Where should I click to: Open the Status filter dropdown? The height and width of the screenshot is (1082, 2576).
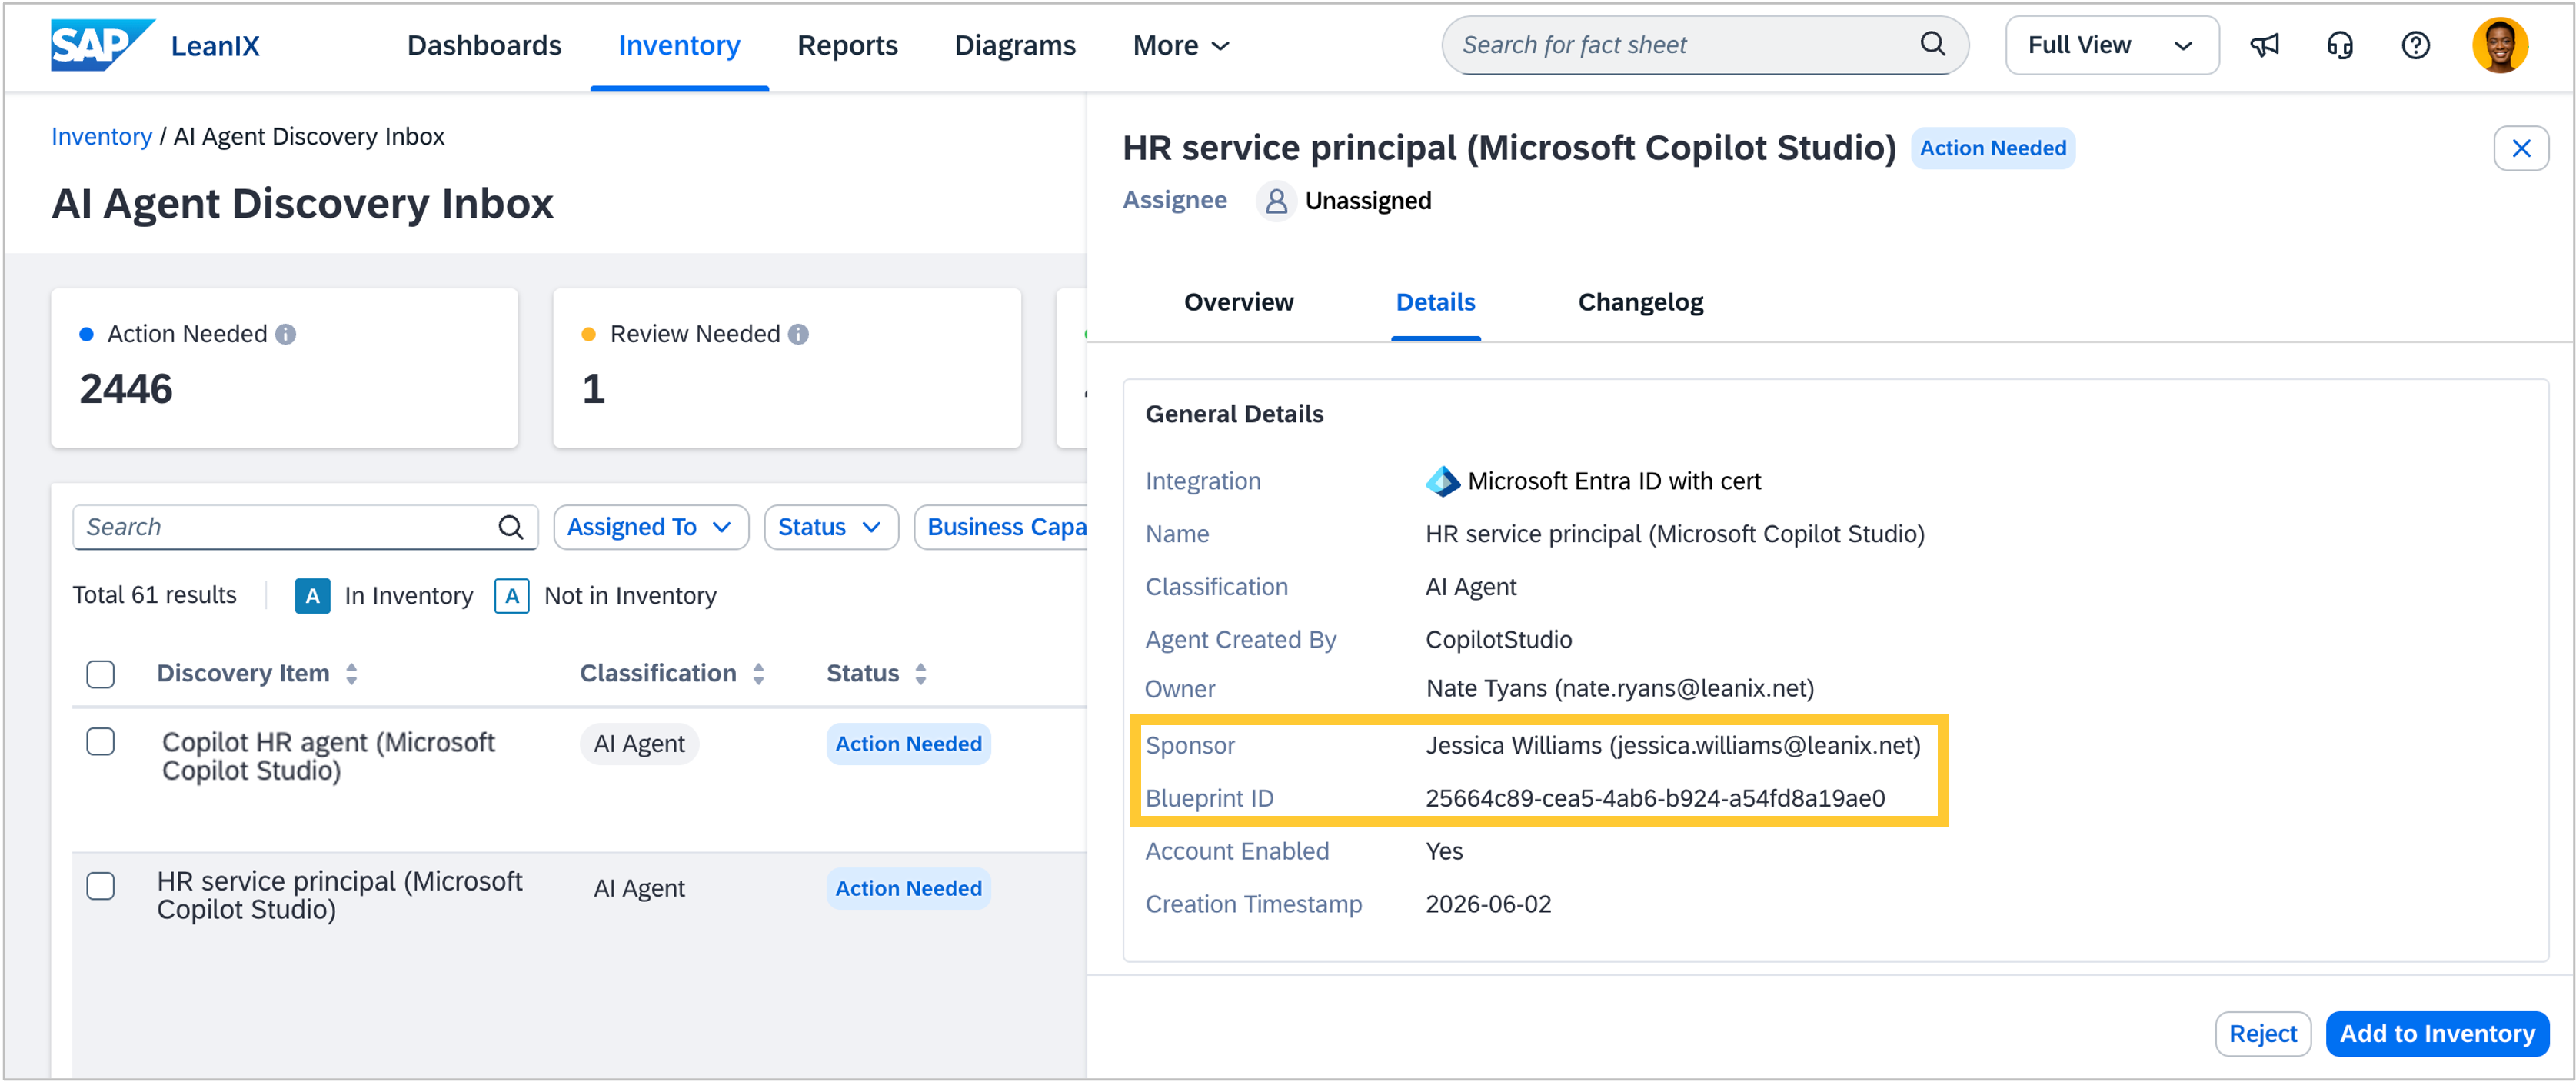831,527
